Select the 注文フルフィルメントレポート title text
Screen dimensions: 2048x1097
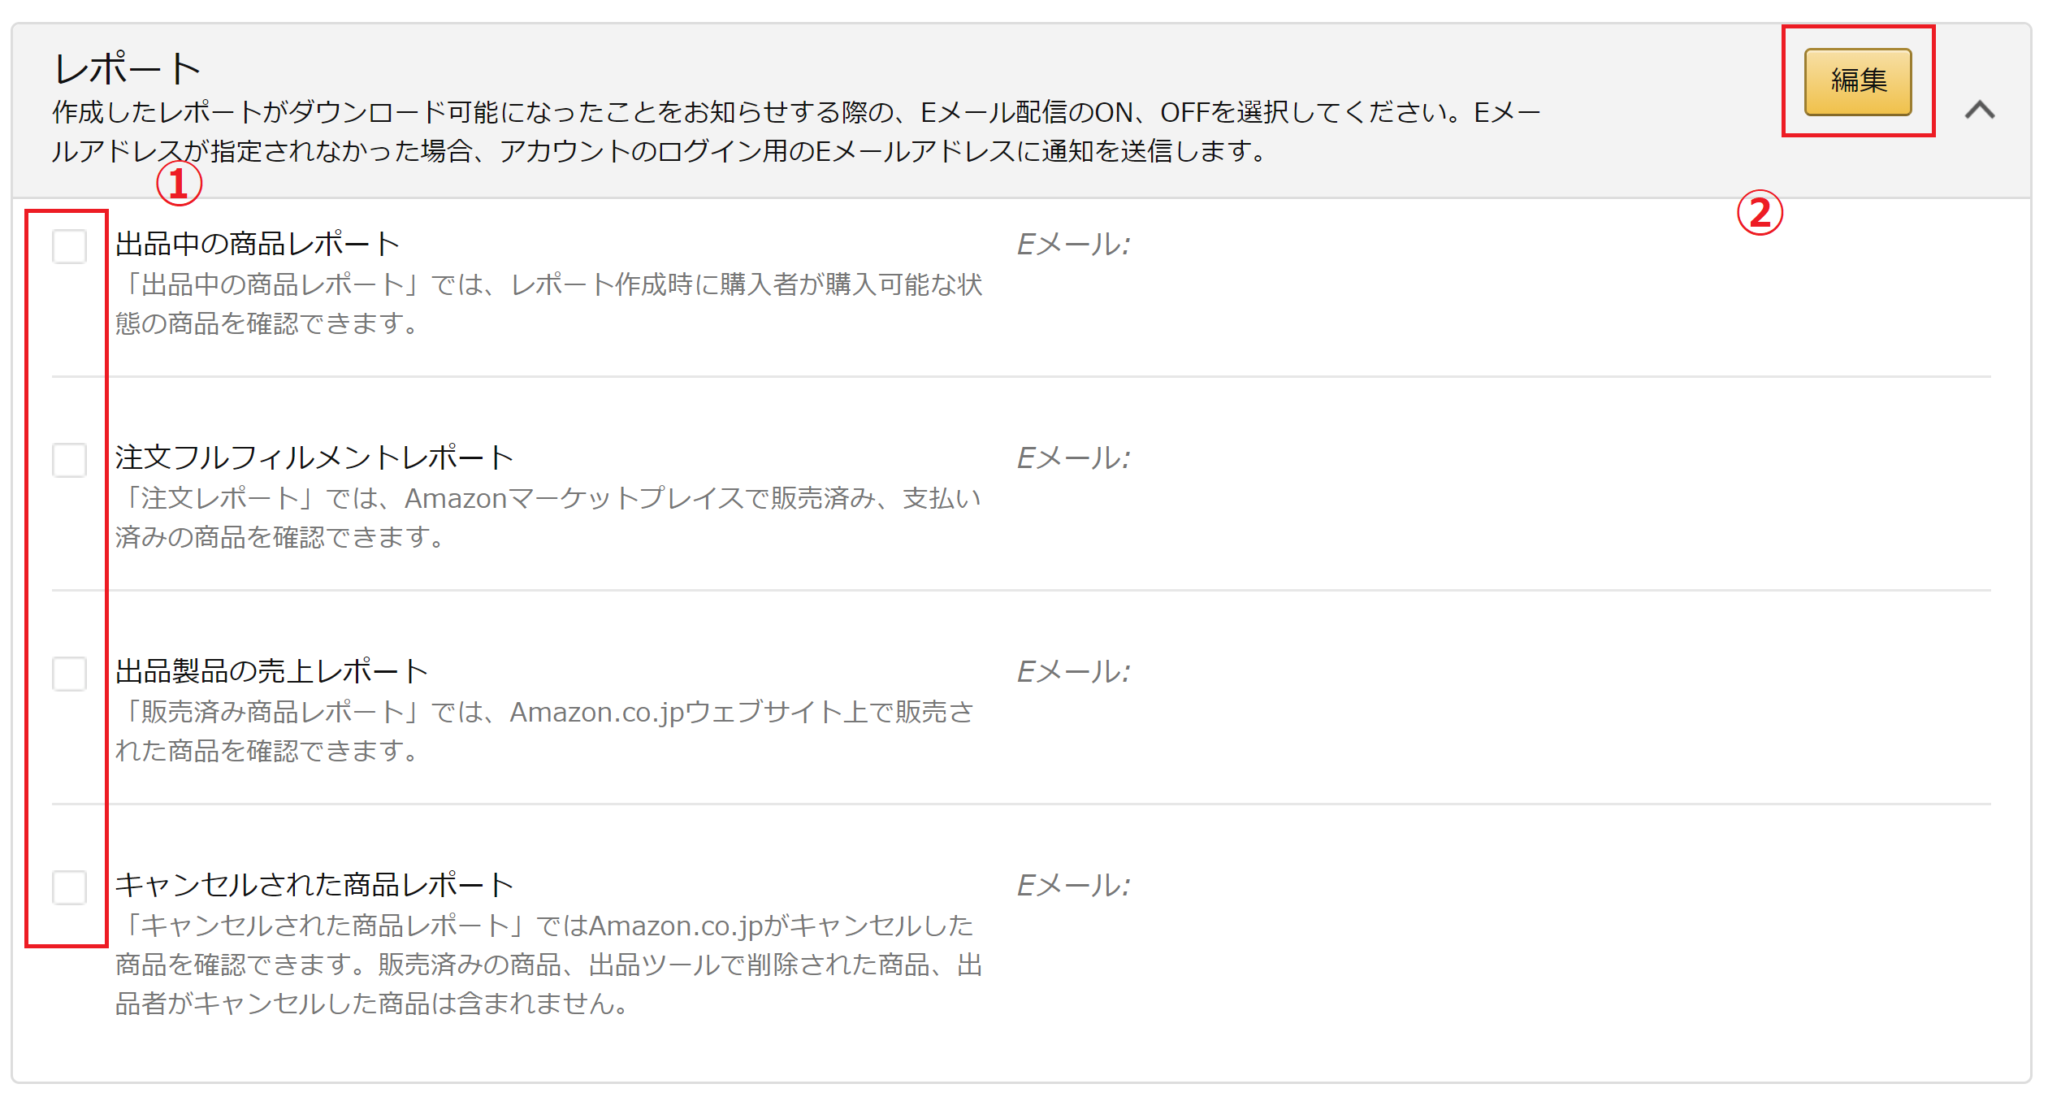[313, 455]
